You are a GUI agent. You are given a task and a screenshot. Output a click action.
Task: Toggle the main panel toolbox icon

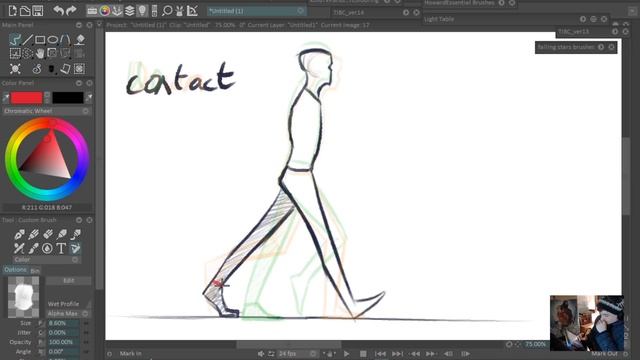click(x=92, y=11)
